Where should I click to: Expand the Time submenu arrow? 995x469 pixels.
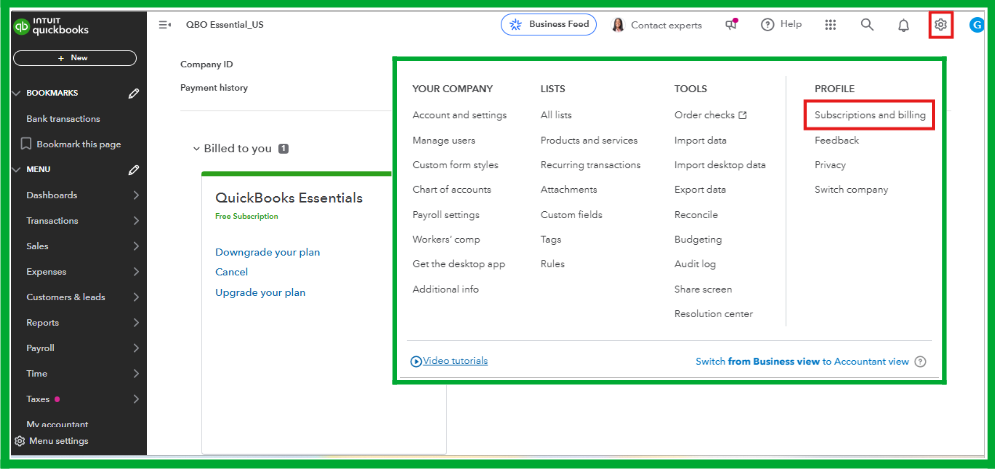click(136, 374)
